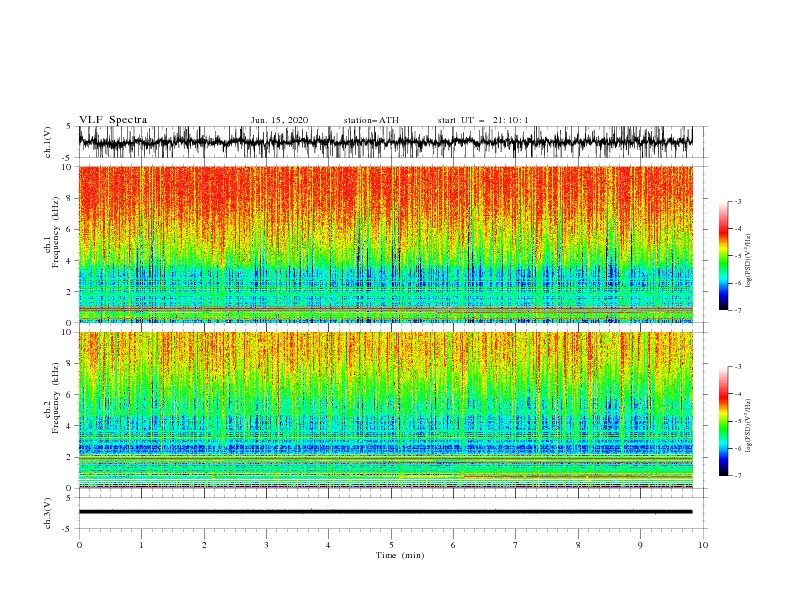
Task: Select the "ch.1(V)" waveform axis label
Action: (x=48, y=142)
